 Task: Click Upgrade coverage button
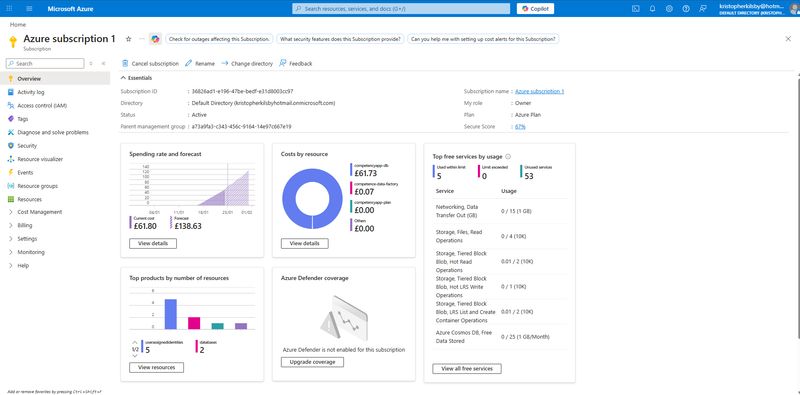point(312,362)
